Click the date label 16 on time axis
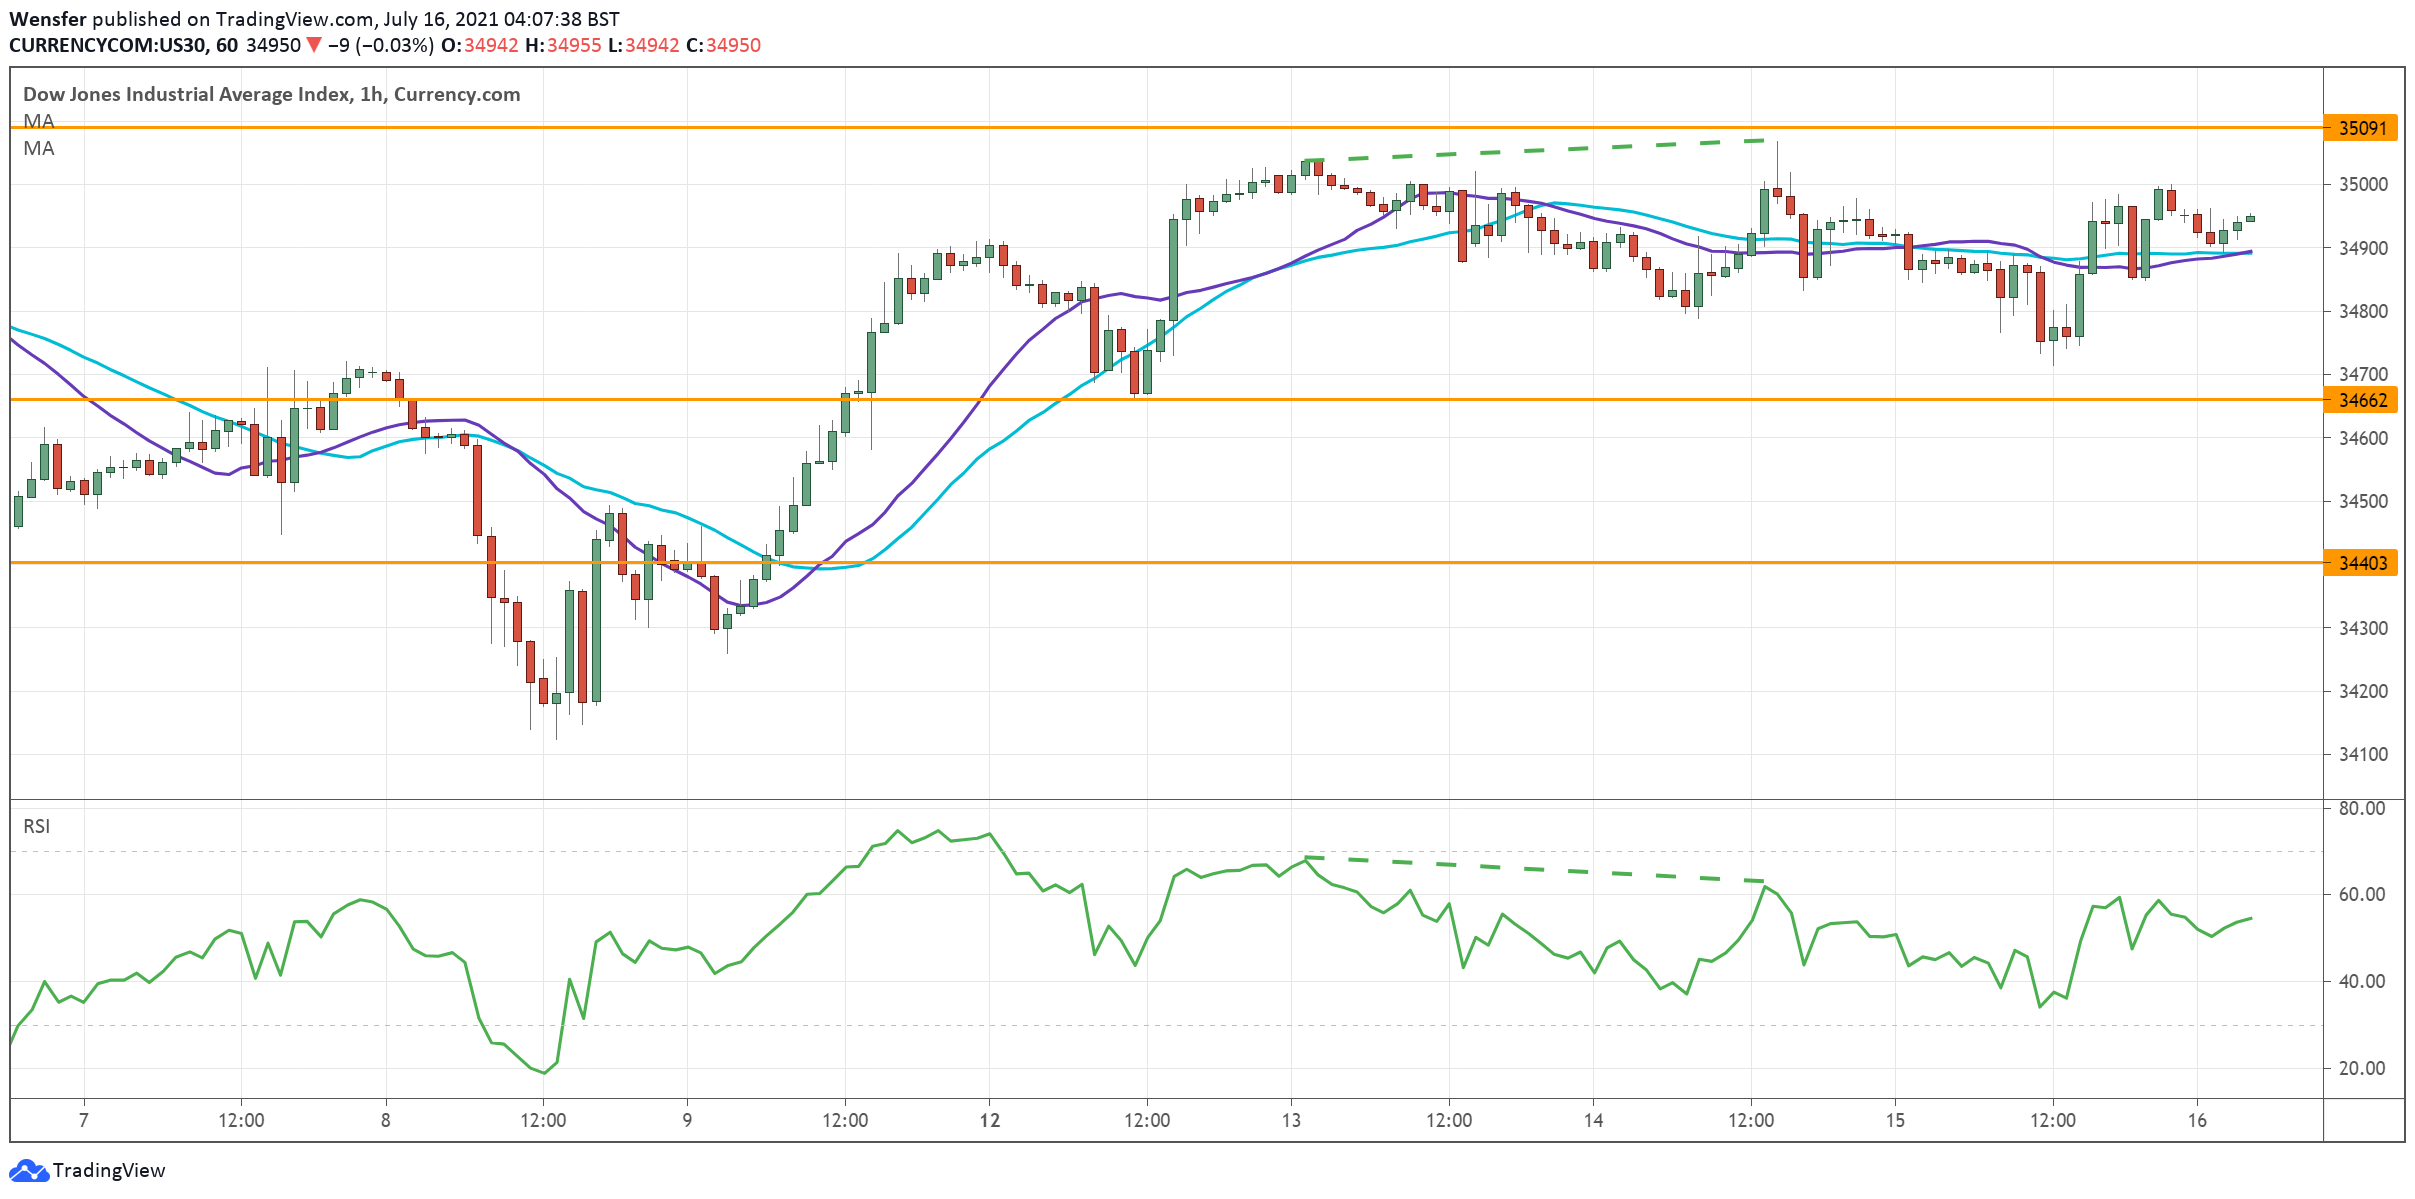The height and width of the screenshot is (1199, 2415). 2196,1120
